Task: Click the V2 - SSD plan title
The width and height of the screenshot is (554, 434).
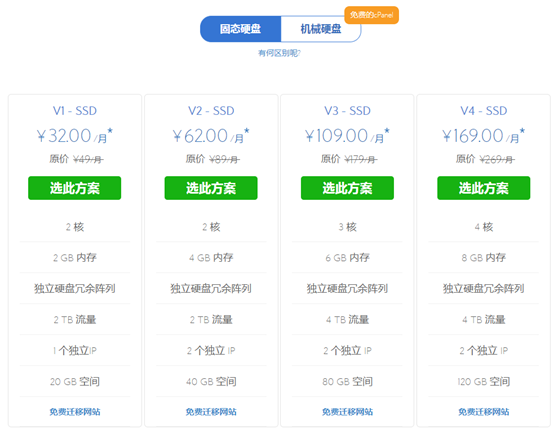Action: click(211, 111)
